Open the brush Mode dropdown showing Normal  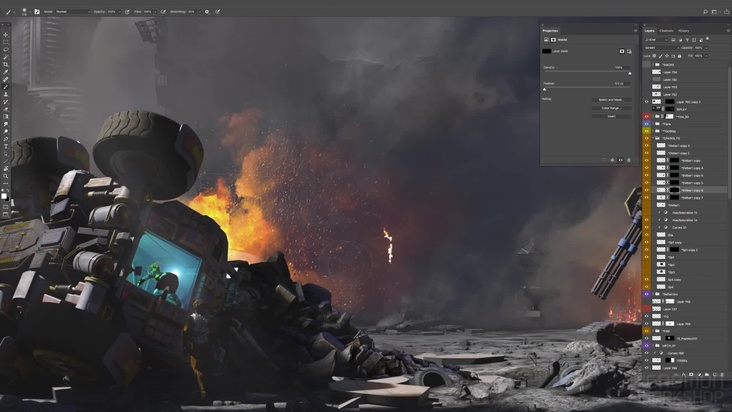tap(72, 12)
